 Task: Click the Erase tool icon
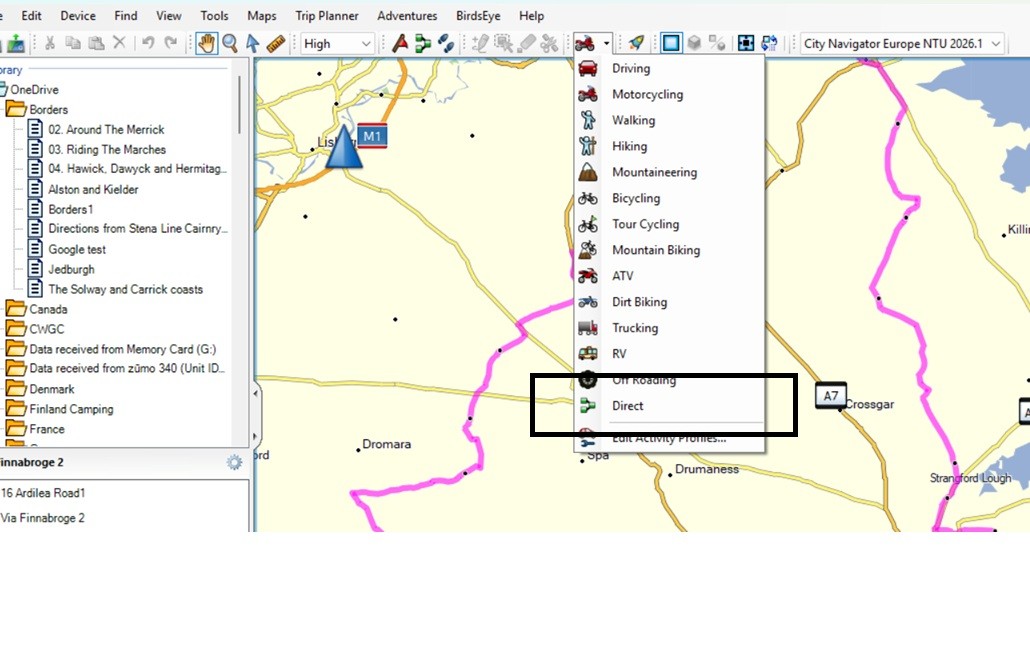[527, 43]
